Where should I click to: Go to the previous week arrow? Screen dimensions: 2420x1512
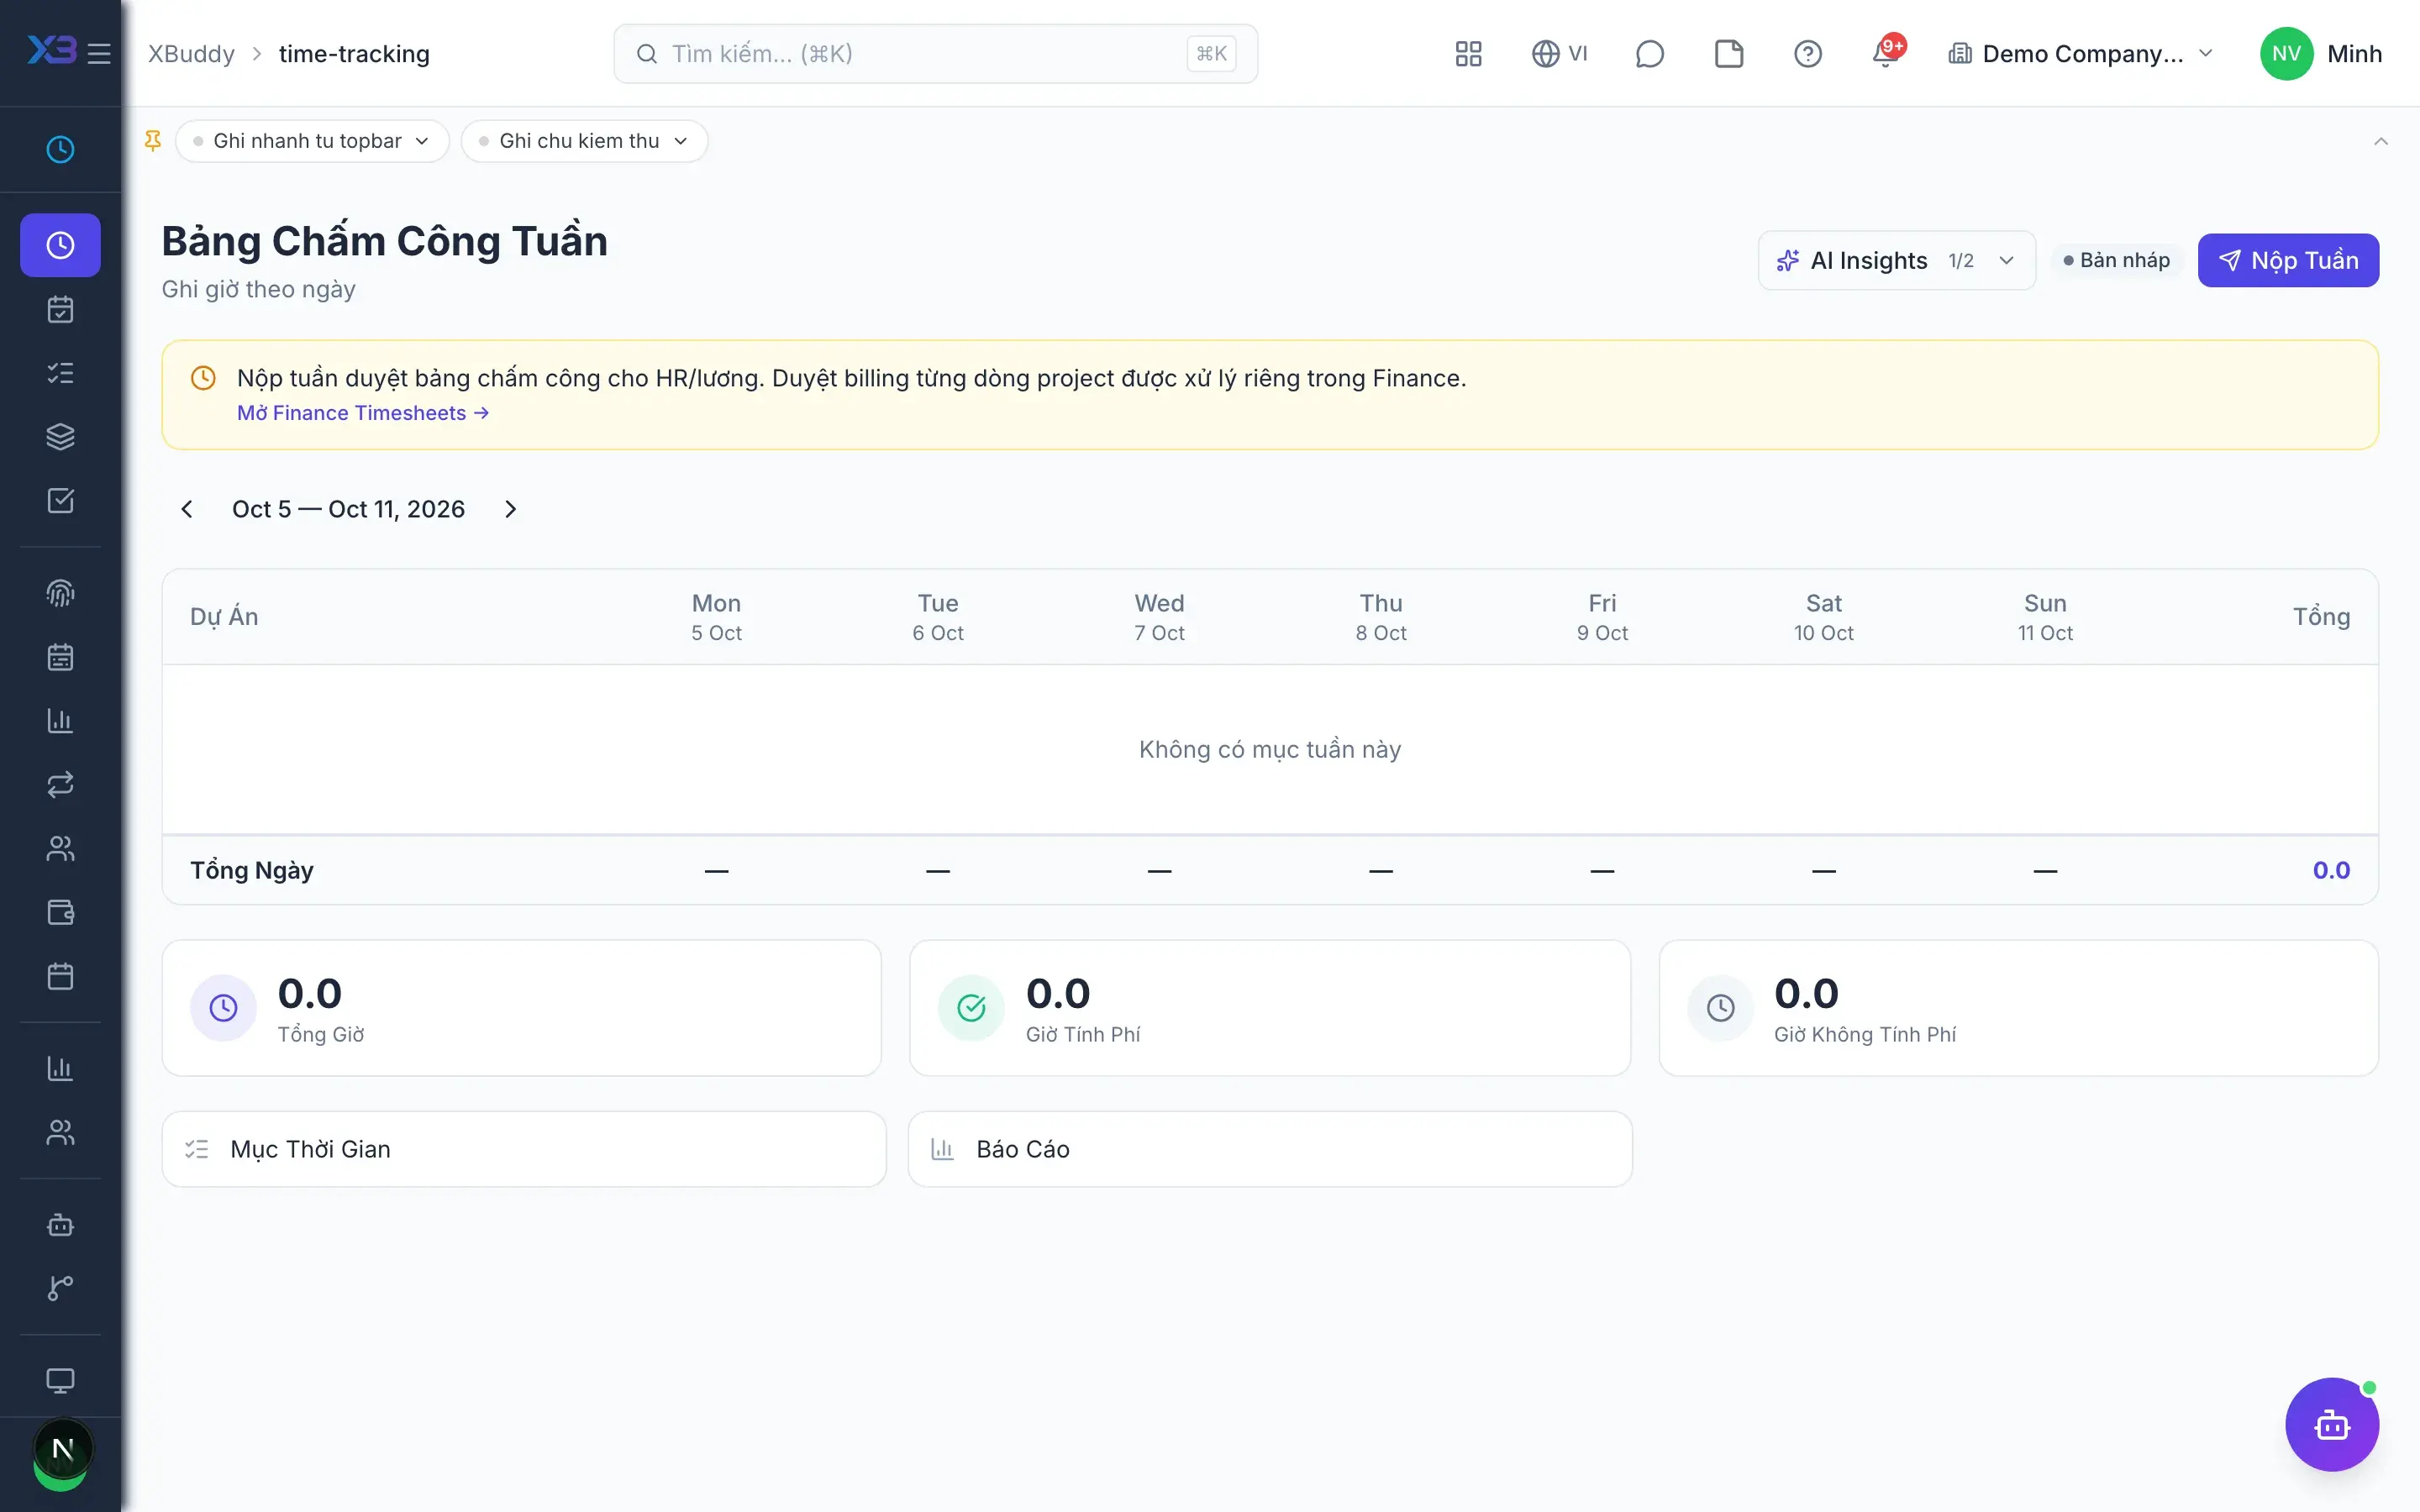tap(187, 509)
